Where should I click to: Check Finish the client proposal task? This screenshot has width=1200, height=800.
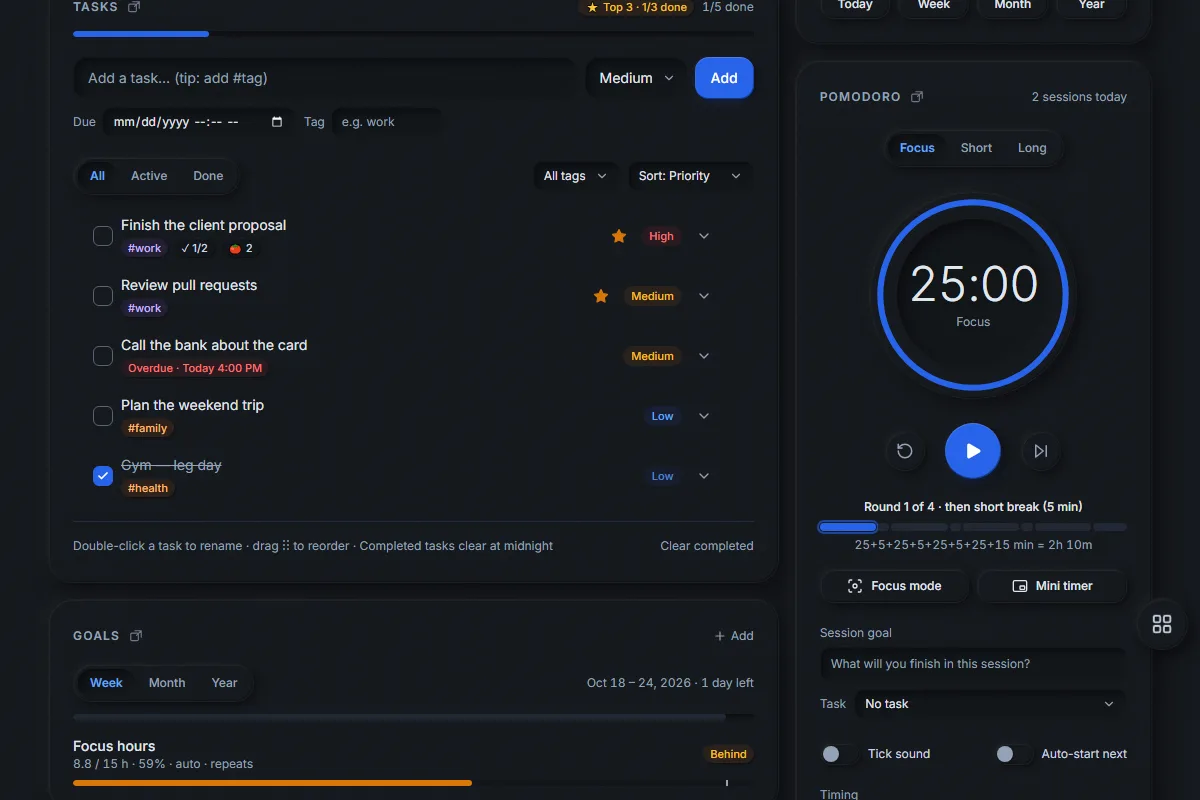coord(103,236)
